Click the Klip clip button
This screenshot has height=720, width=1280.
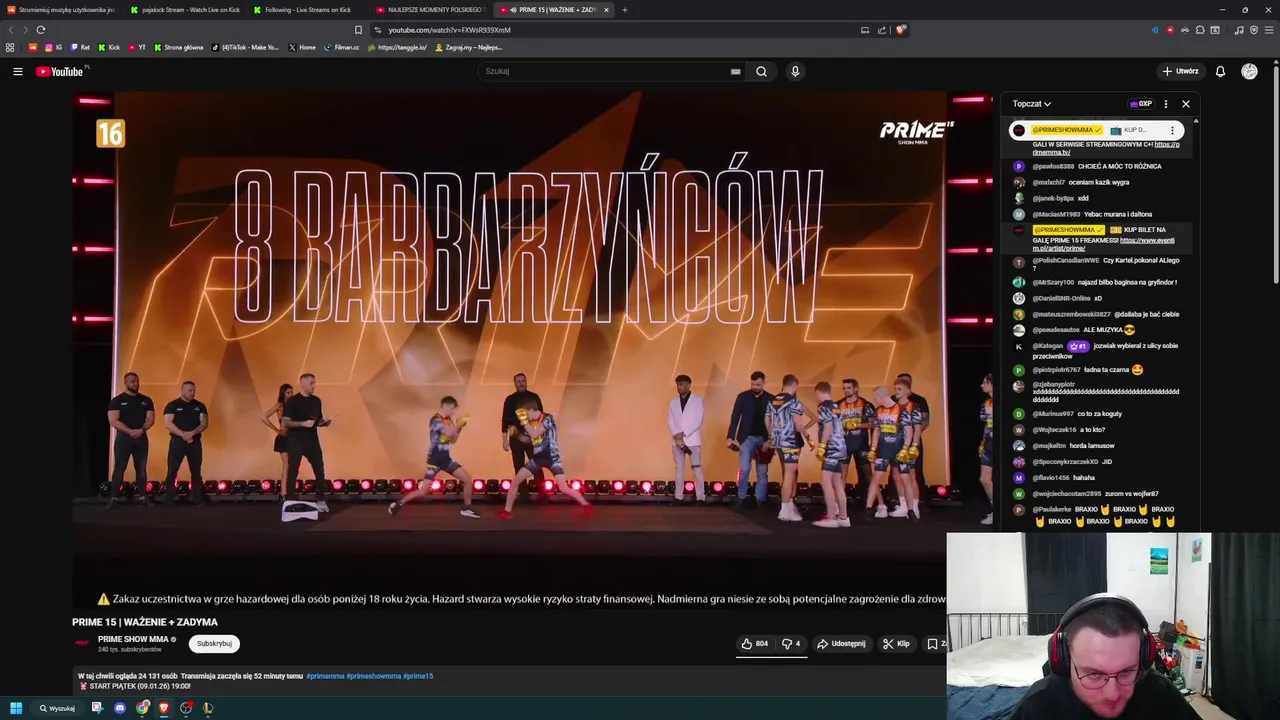(896, 644)
